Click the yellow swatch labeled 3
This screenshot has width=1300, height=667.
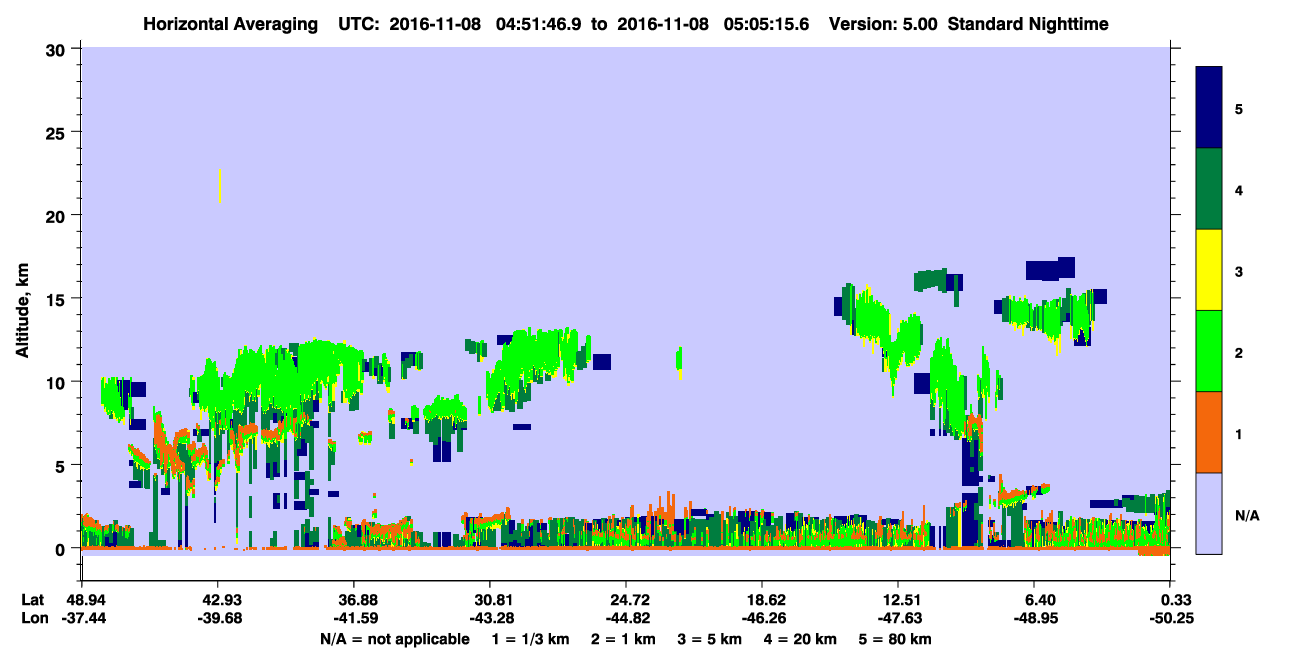1209,270
